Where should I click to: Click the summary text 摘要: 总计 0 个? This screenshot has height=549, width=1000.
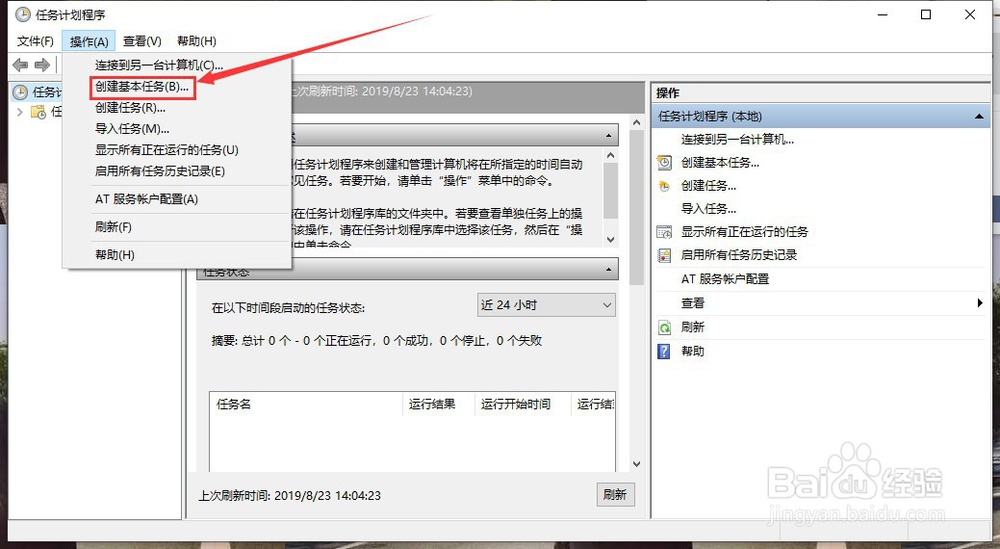(253, 340)
